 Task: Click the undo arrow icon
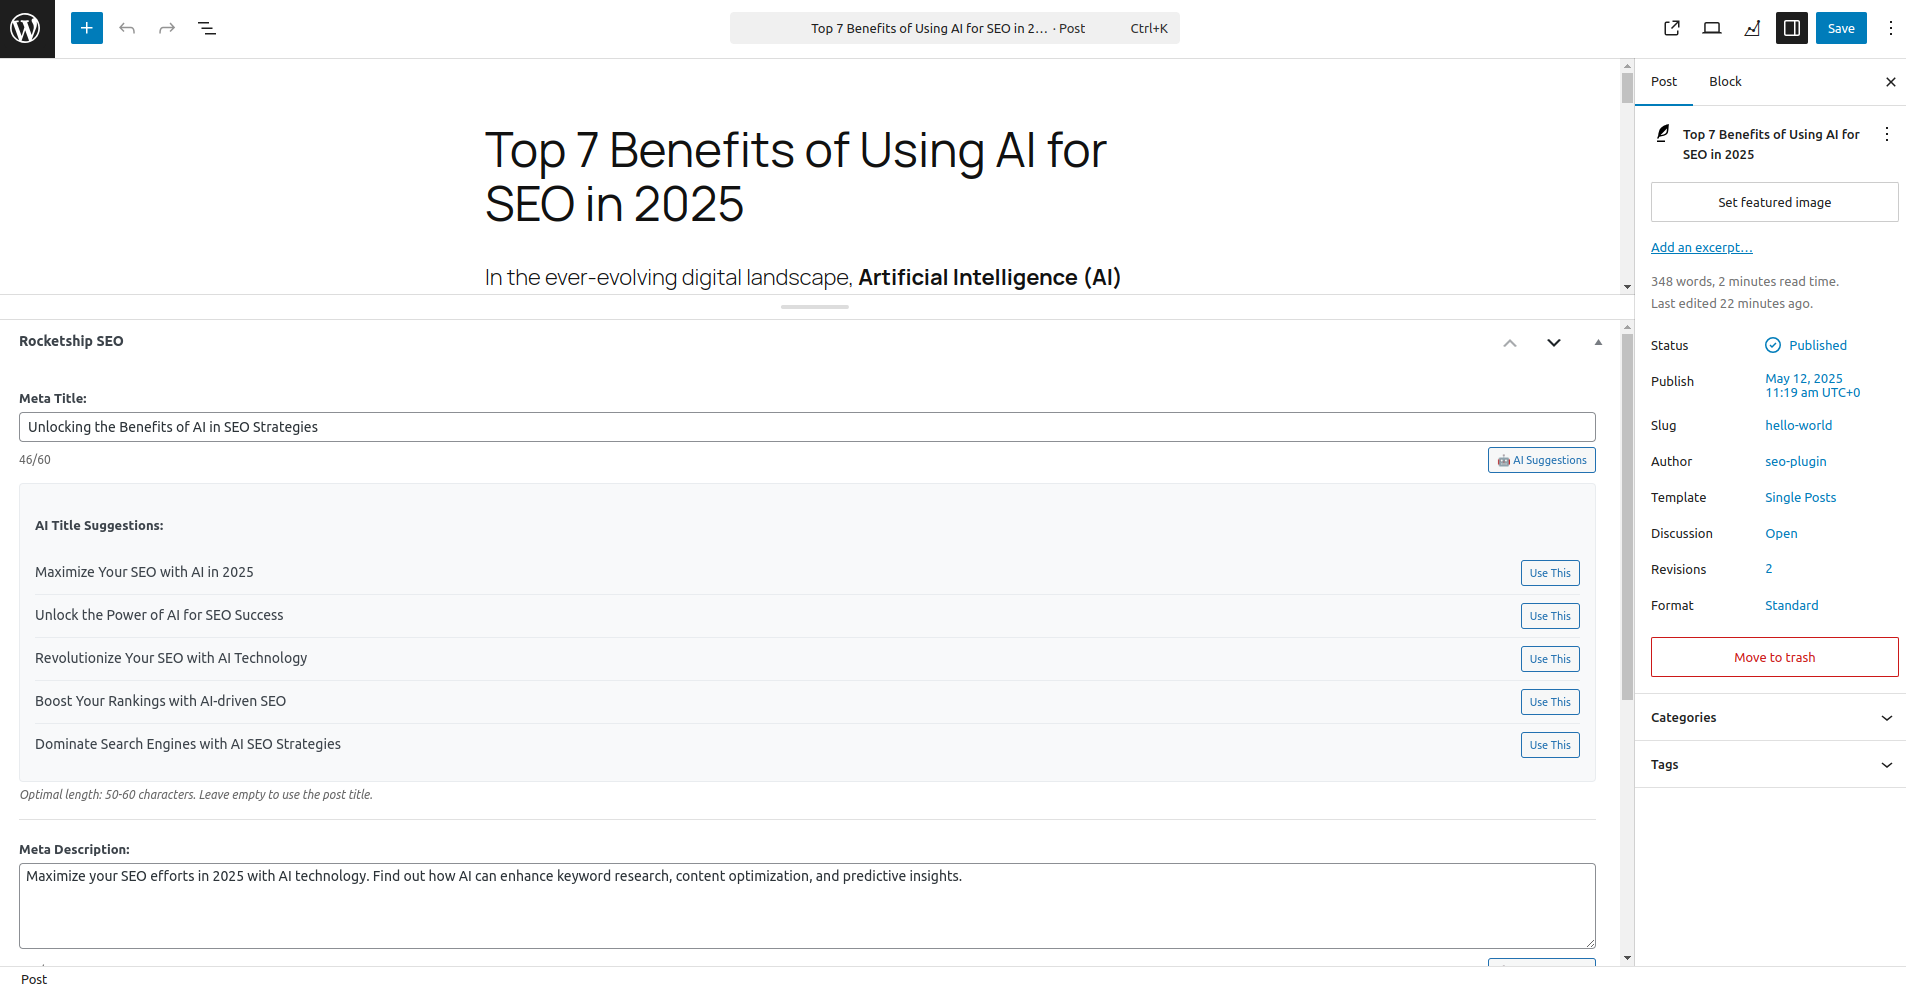[x=127, y=28]
